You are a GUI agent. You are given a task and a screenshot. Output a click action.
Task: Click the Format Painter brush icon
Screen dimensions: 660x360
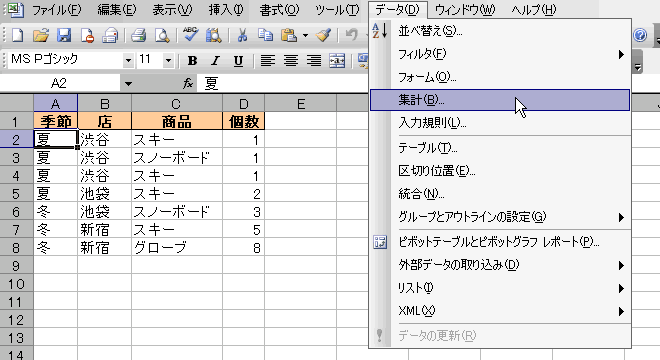[x=324, y=35]
